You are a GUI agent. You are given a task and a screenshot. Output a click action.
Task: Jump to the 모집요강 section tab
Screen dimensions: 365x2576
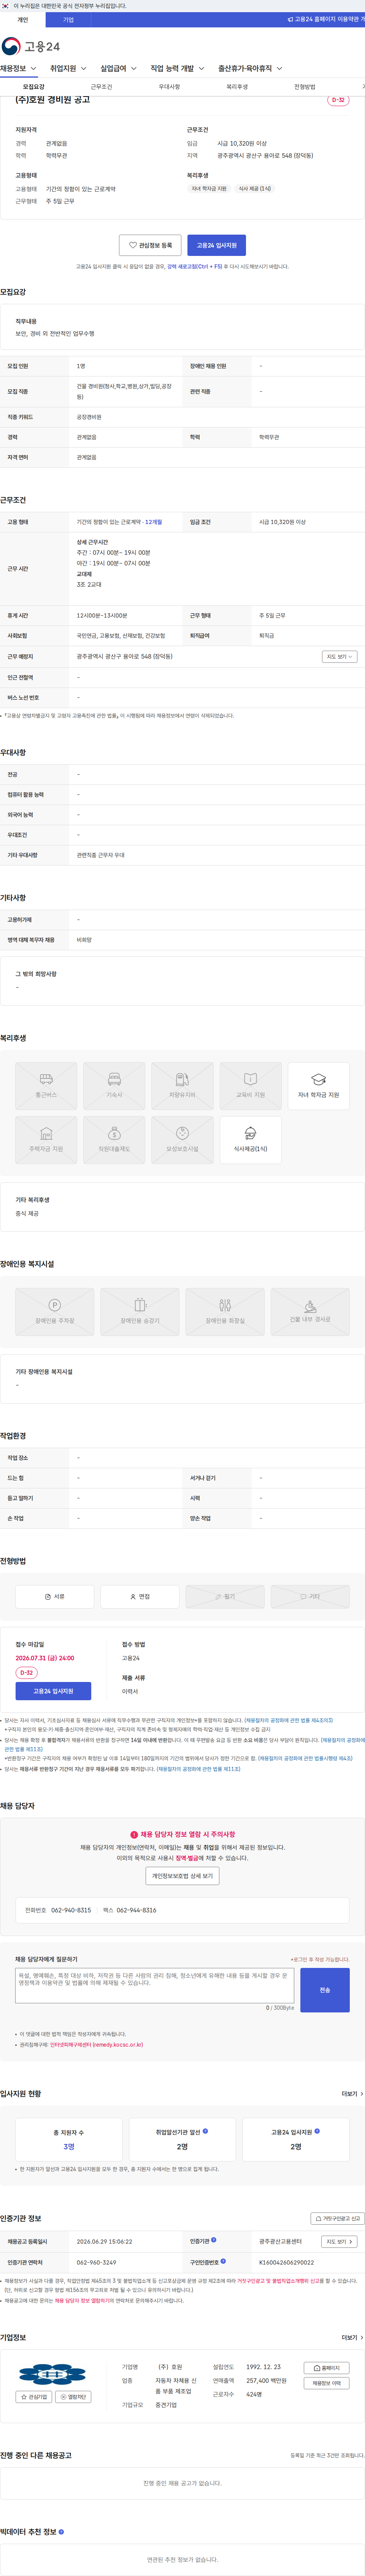[34, 87]
